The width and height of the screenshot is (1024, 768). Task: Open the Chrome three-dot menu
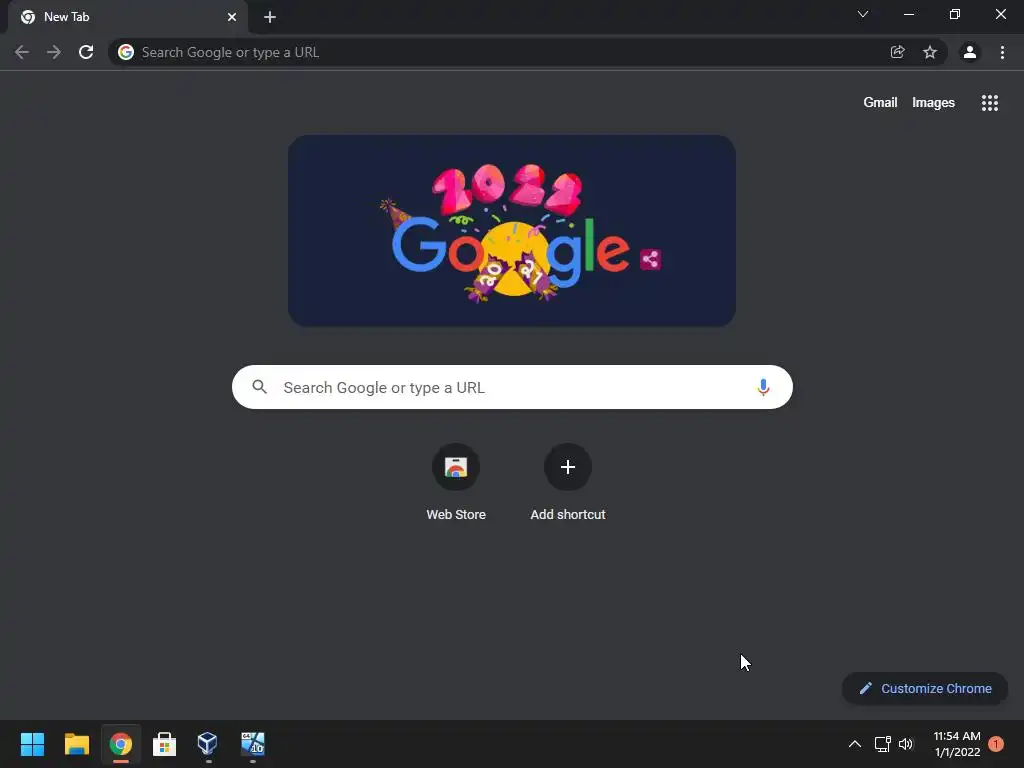(1002, 52)
